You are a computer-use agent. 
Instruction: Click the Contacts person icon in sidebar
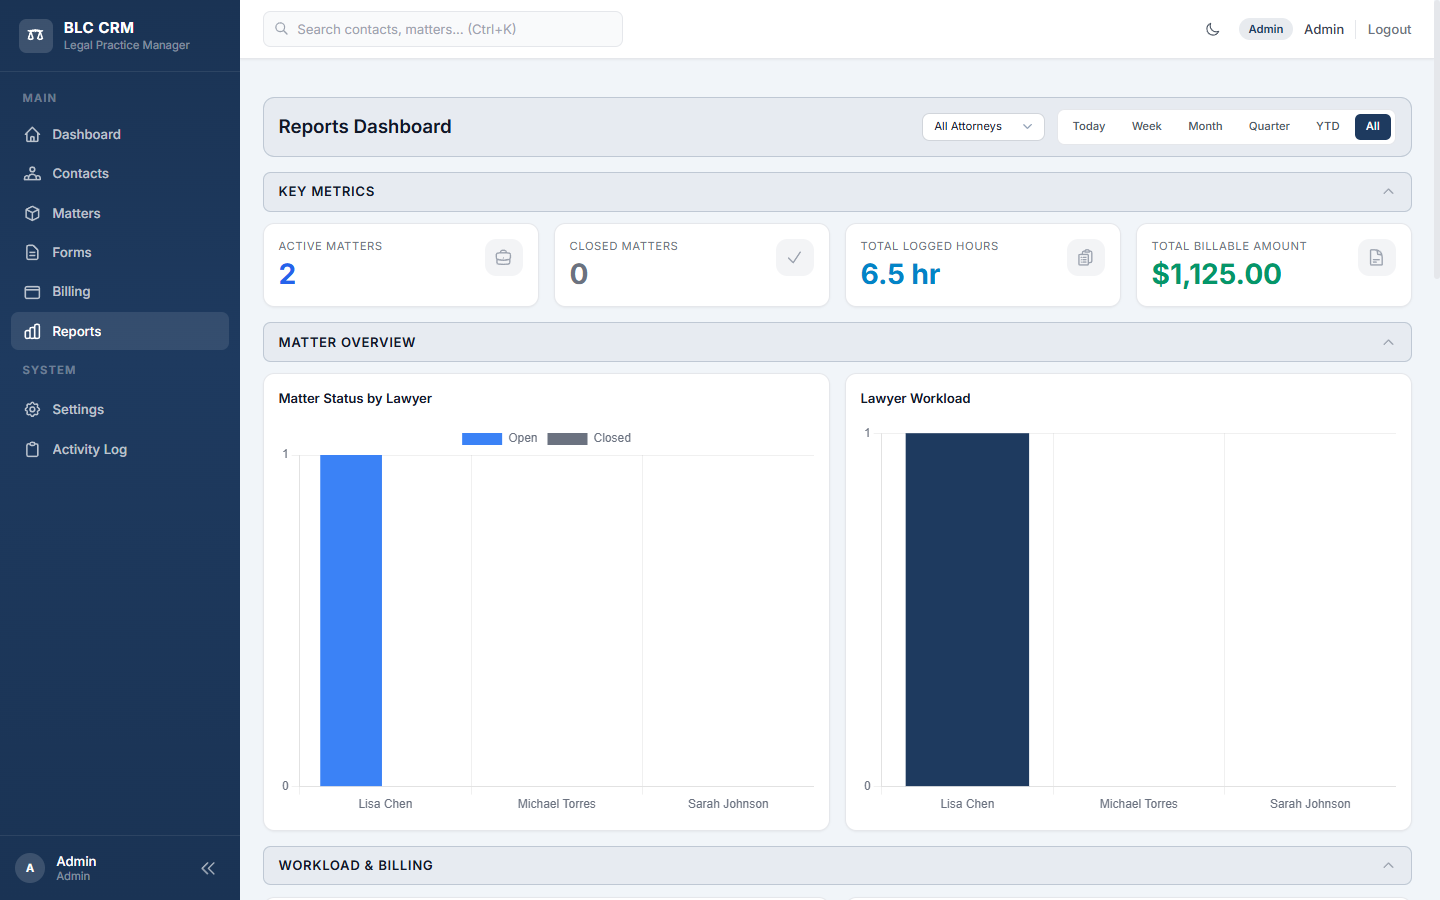[x=32, y=173]
